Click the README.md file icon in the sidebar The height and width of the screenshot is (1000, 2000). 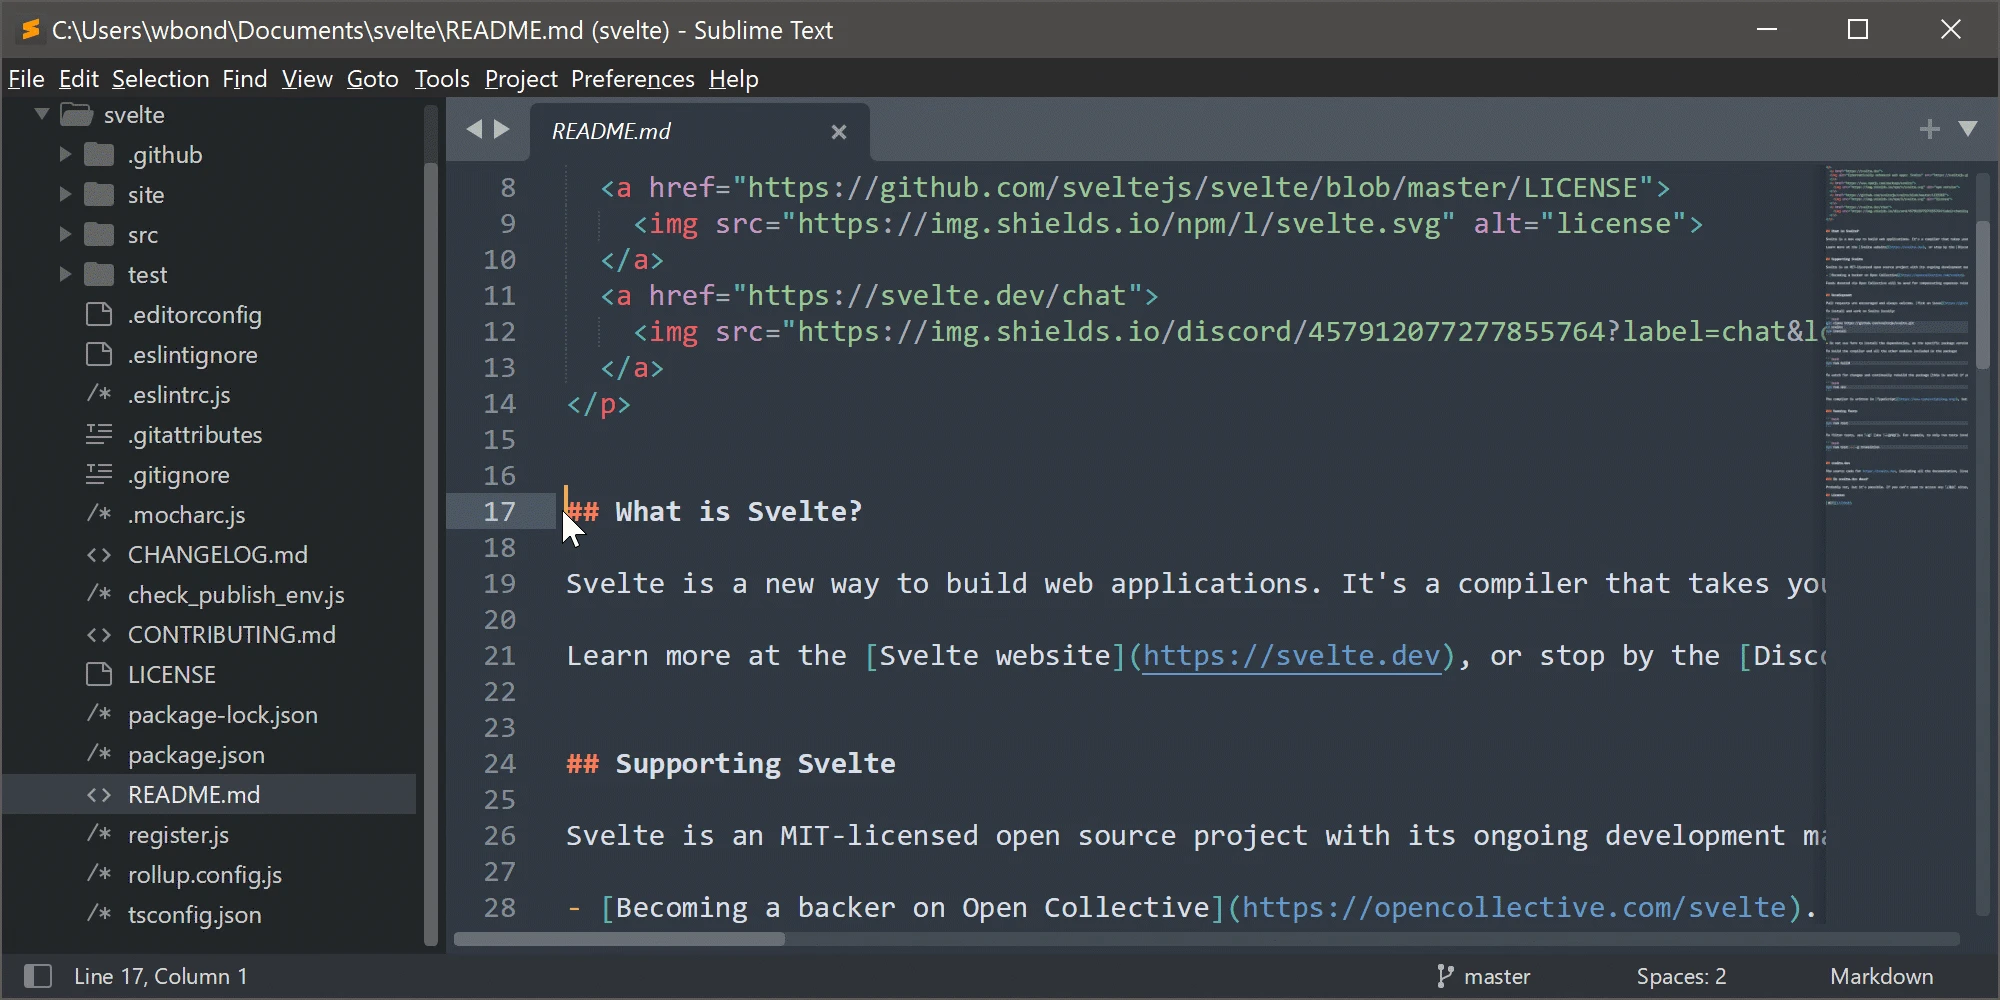click(98, 794)
